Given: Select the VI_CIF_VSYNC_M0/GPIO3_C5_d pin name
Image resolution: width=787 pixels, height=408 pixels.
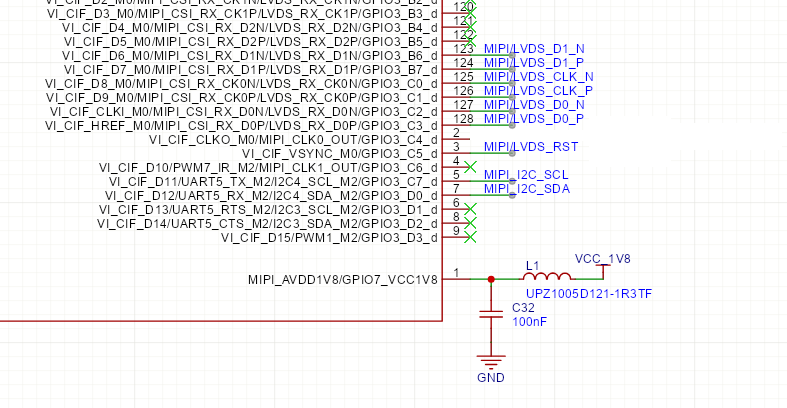Looking at the screenshot, I should (349, 153).
